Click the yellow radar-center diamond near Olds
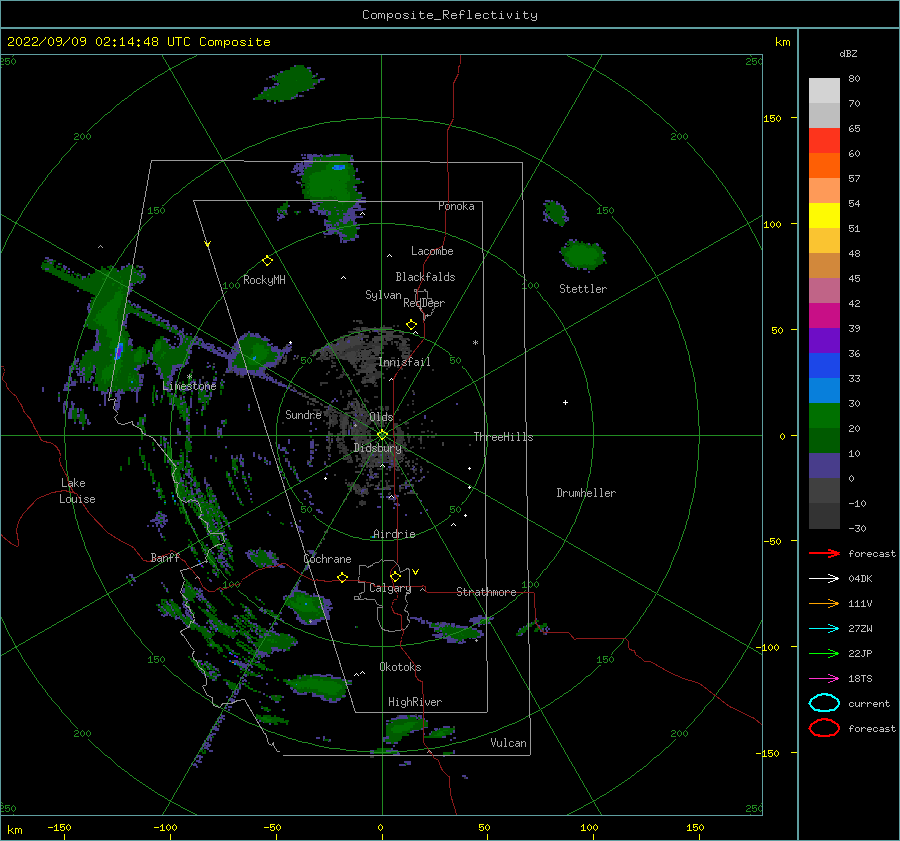Image resolution: width=900 pixels, height=841 pixels. tap(382, 435)
